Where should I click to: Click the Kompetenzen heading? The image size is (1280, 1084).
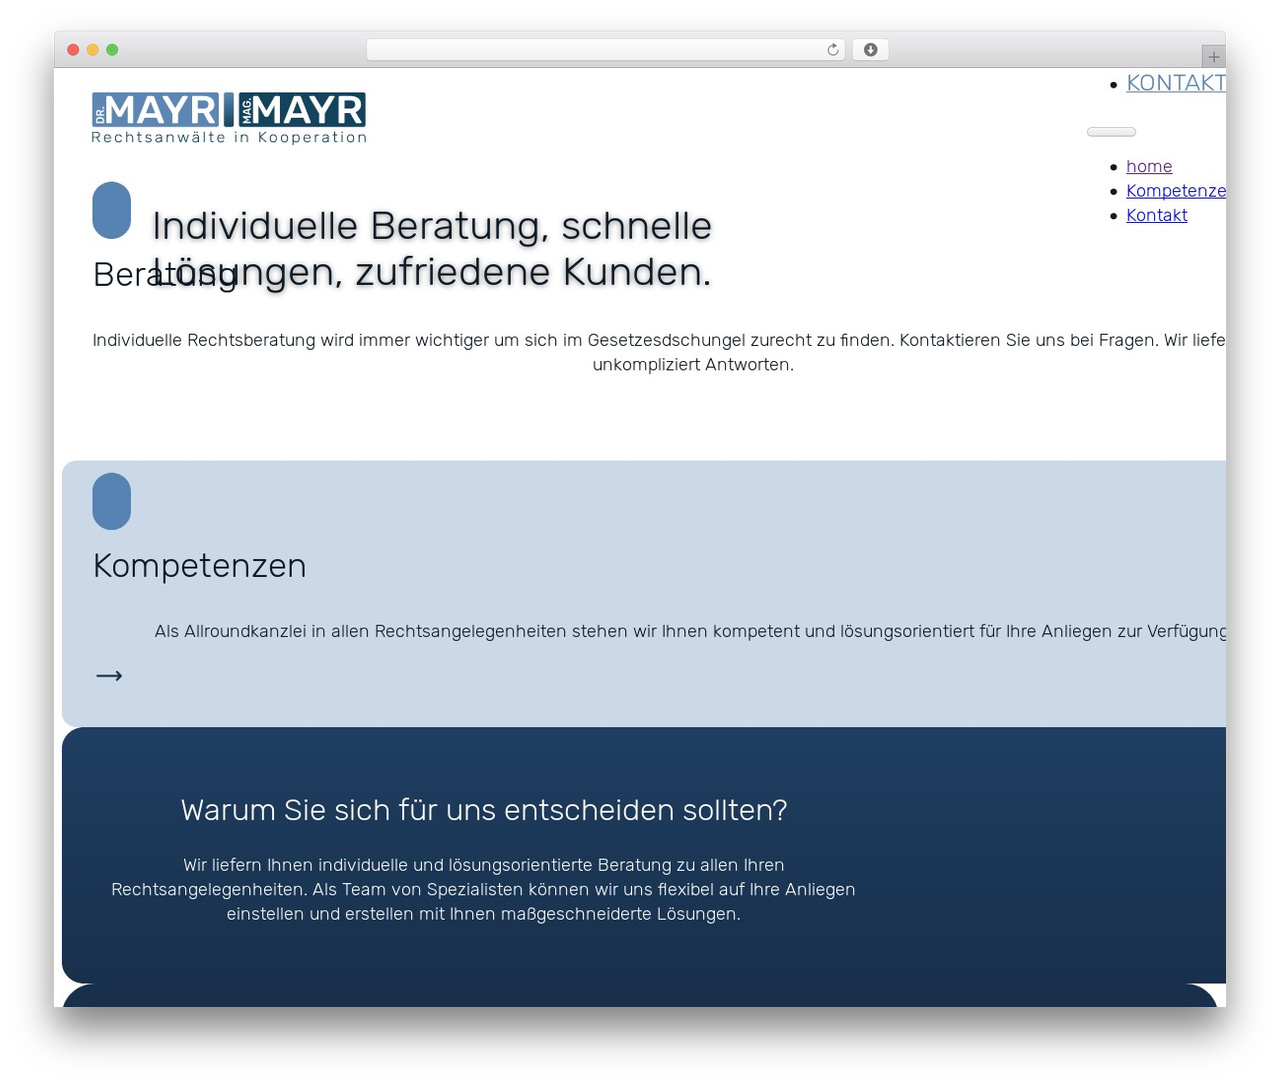(x=200, y=566)
